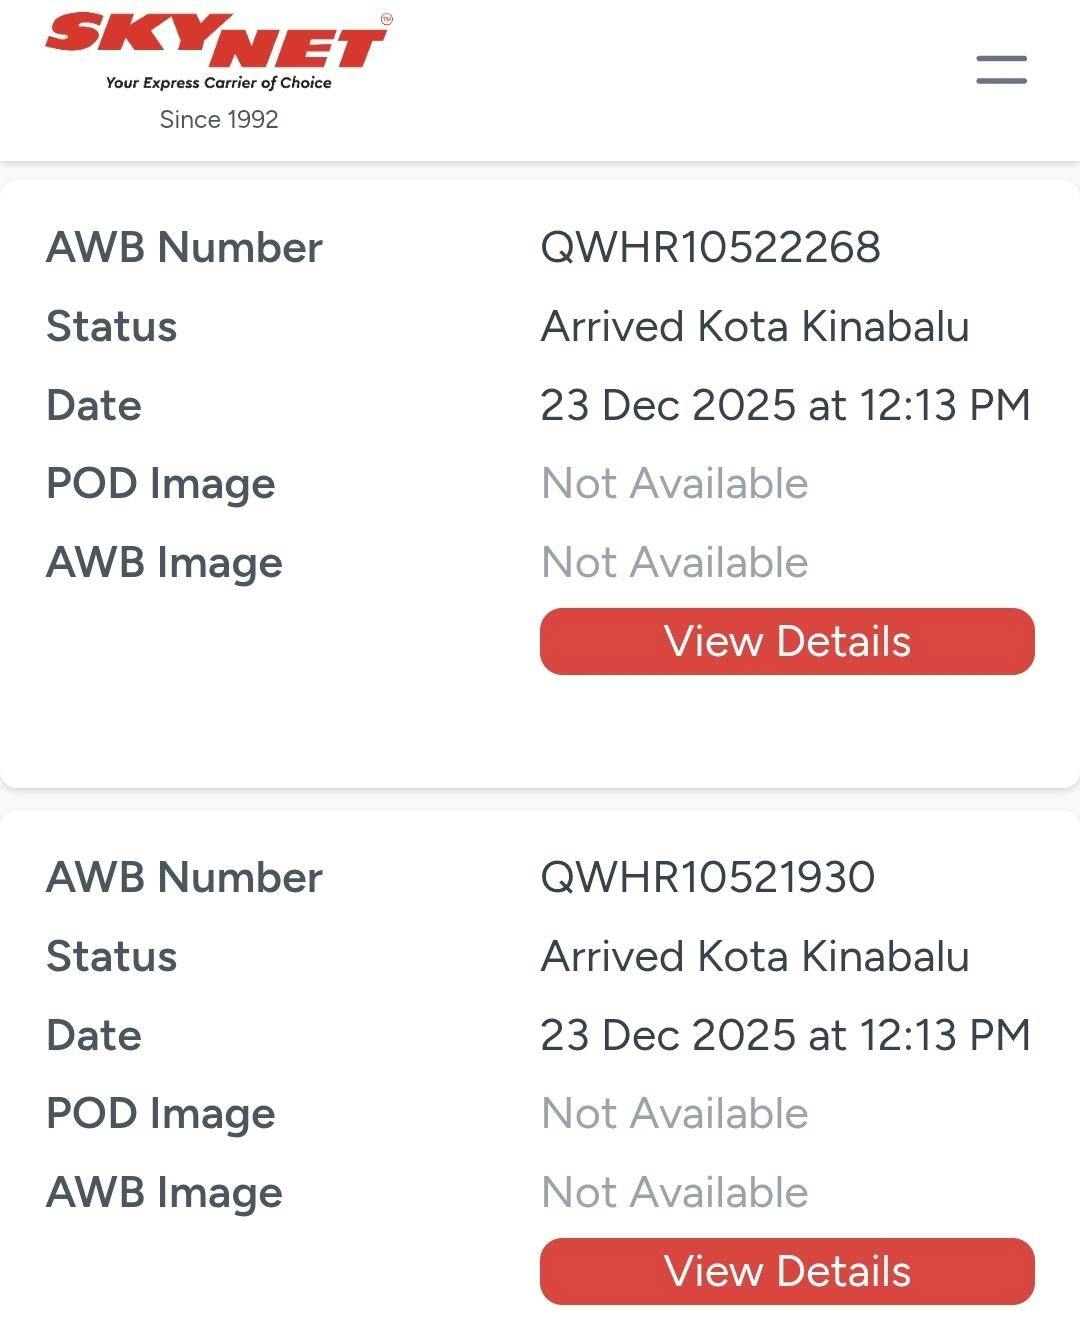Click "Your Express Carrier of Choice" tagline

coord(218,83)
